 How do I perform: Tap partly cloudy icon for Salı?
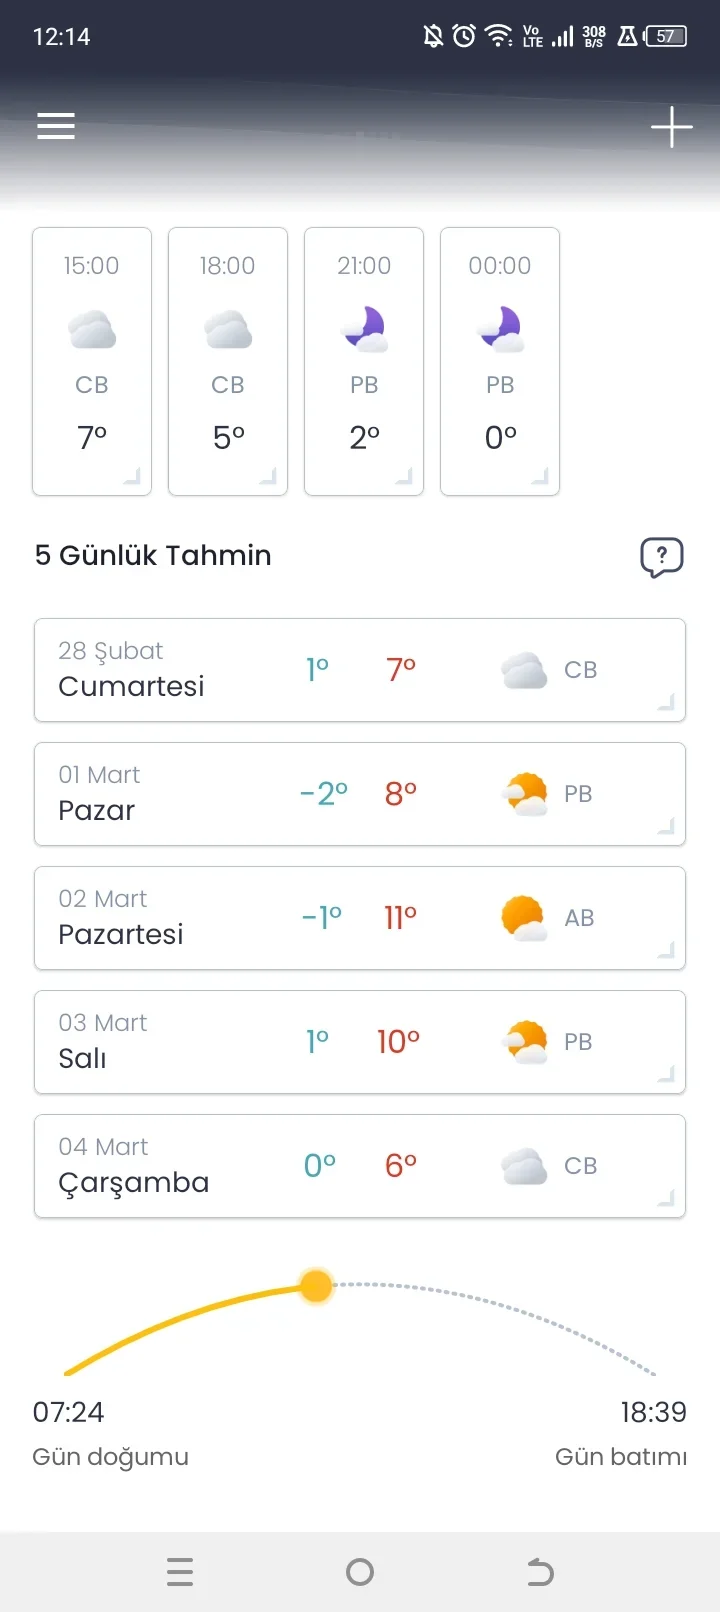pos(524,1042)
